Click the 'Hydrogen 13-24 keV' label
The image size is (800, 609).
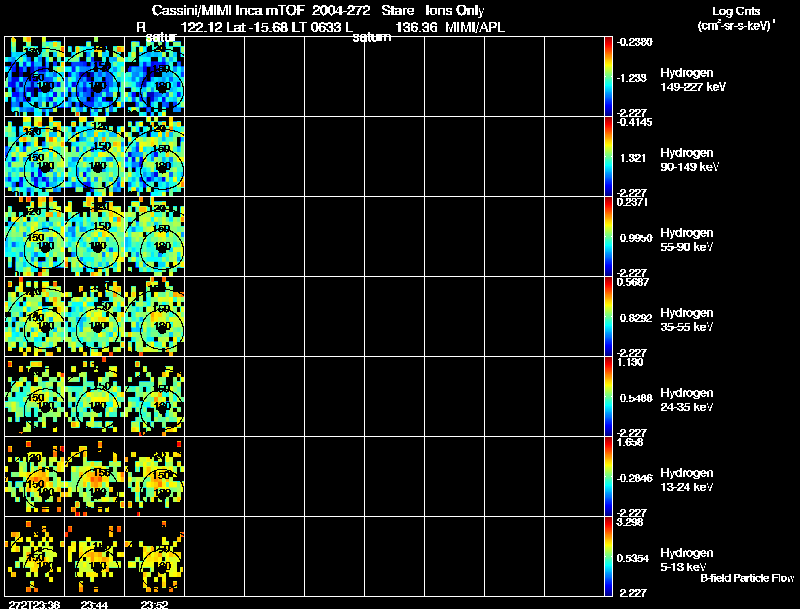coord(687,480)
